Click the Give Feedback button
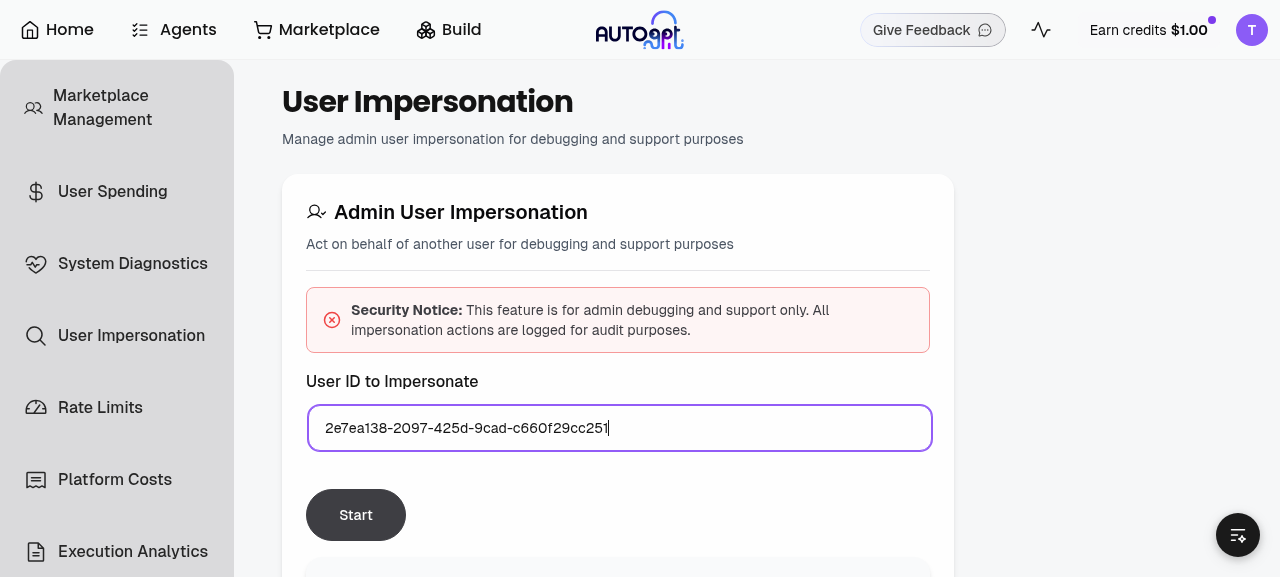 933,30
